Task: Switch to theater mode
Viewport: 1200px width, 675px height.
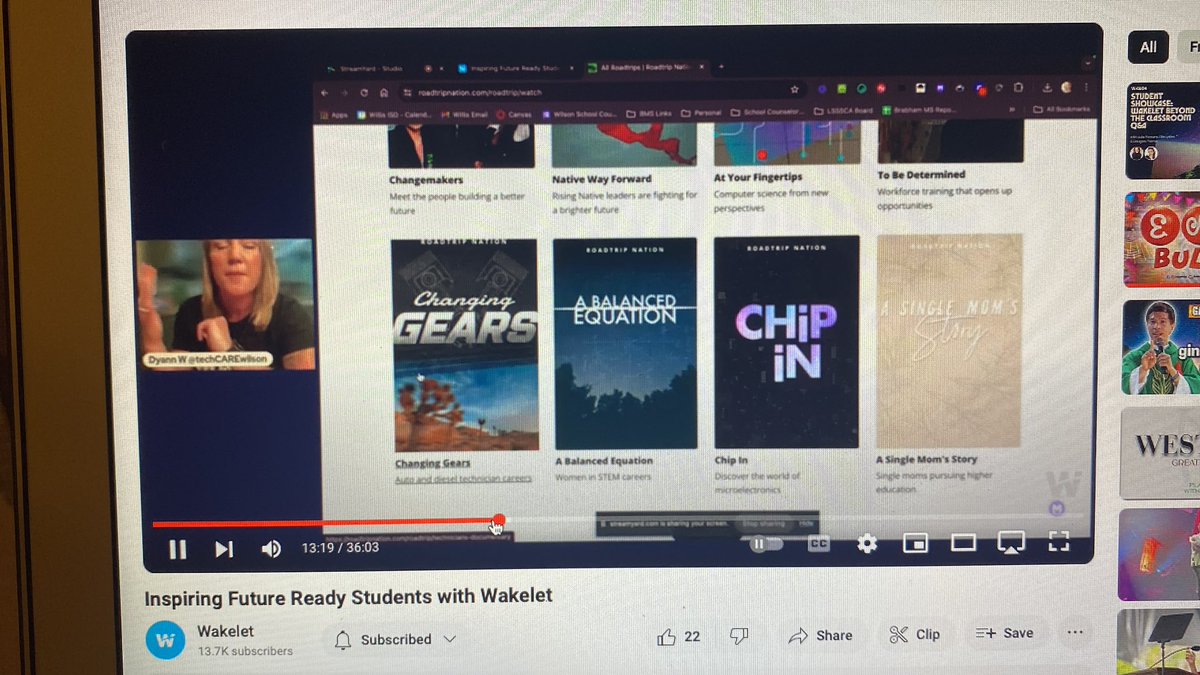Action: (963, 542)
